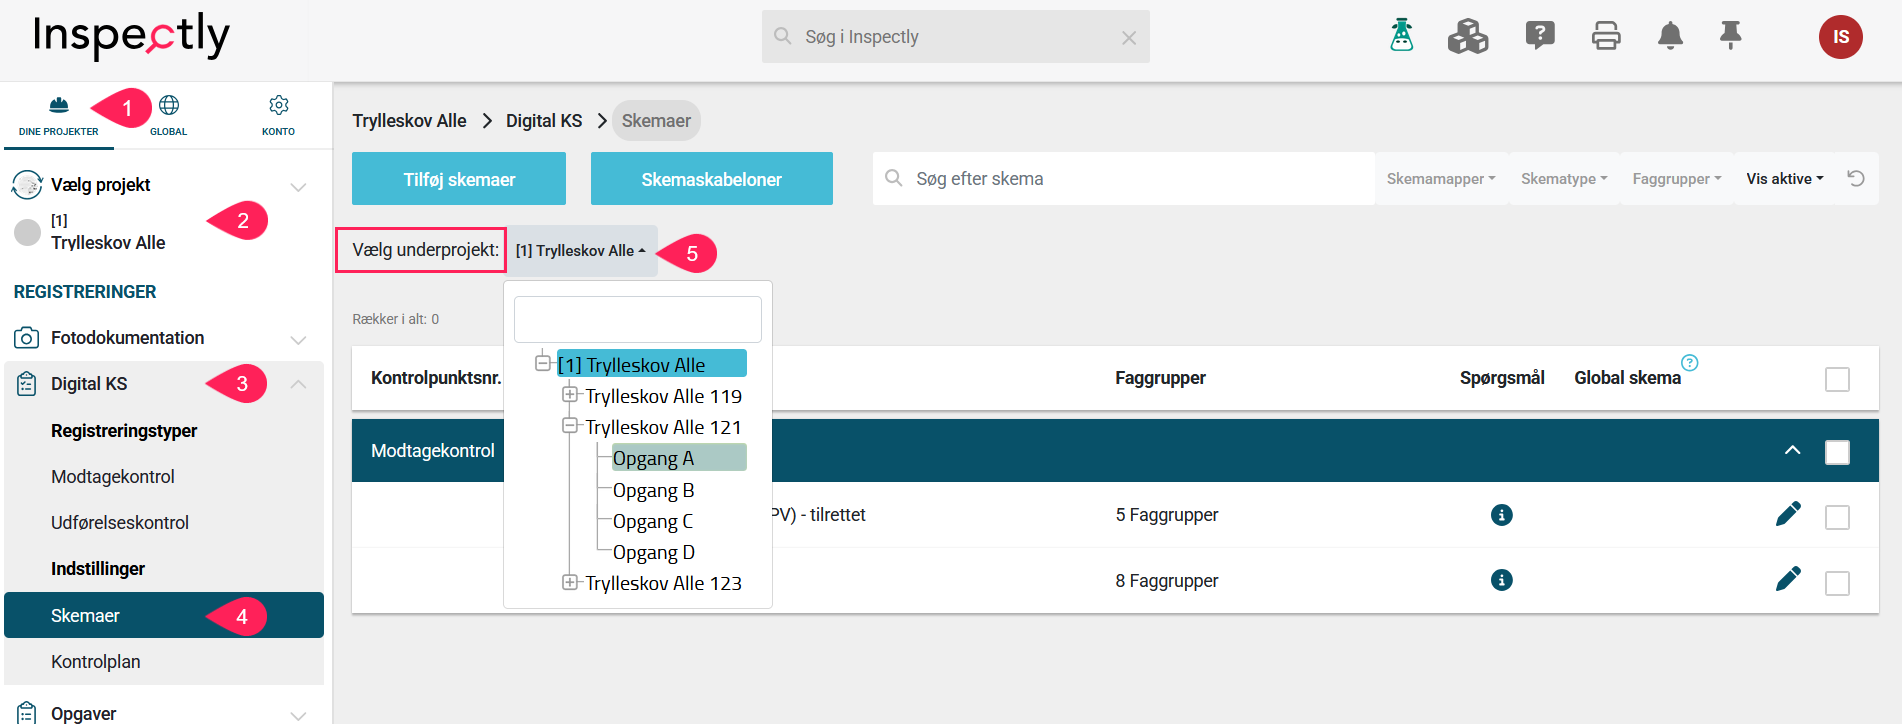1902x724 pixels.
Task: Expand the Opgaver section chevron
Action: pos(298,715)
